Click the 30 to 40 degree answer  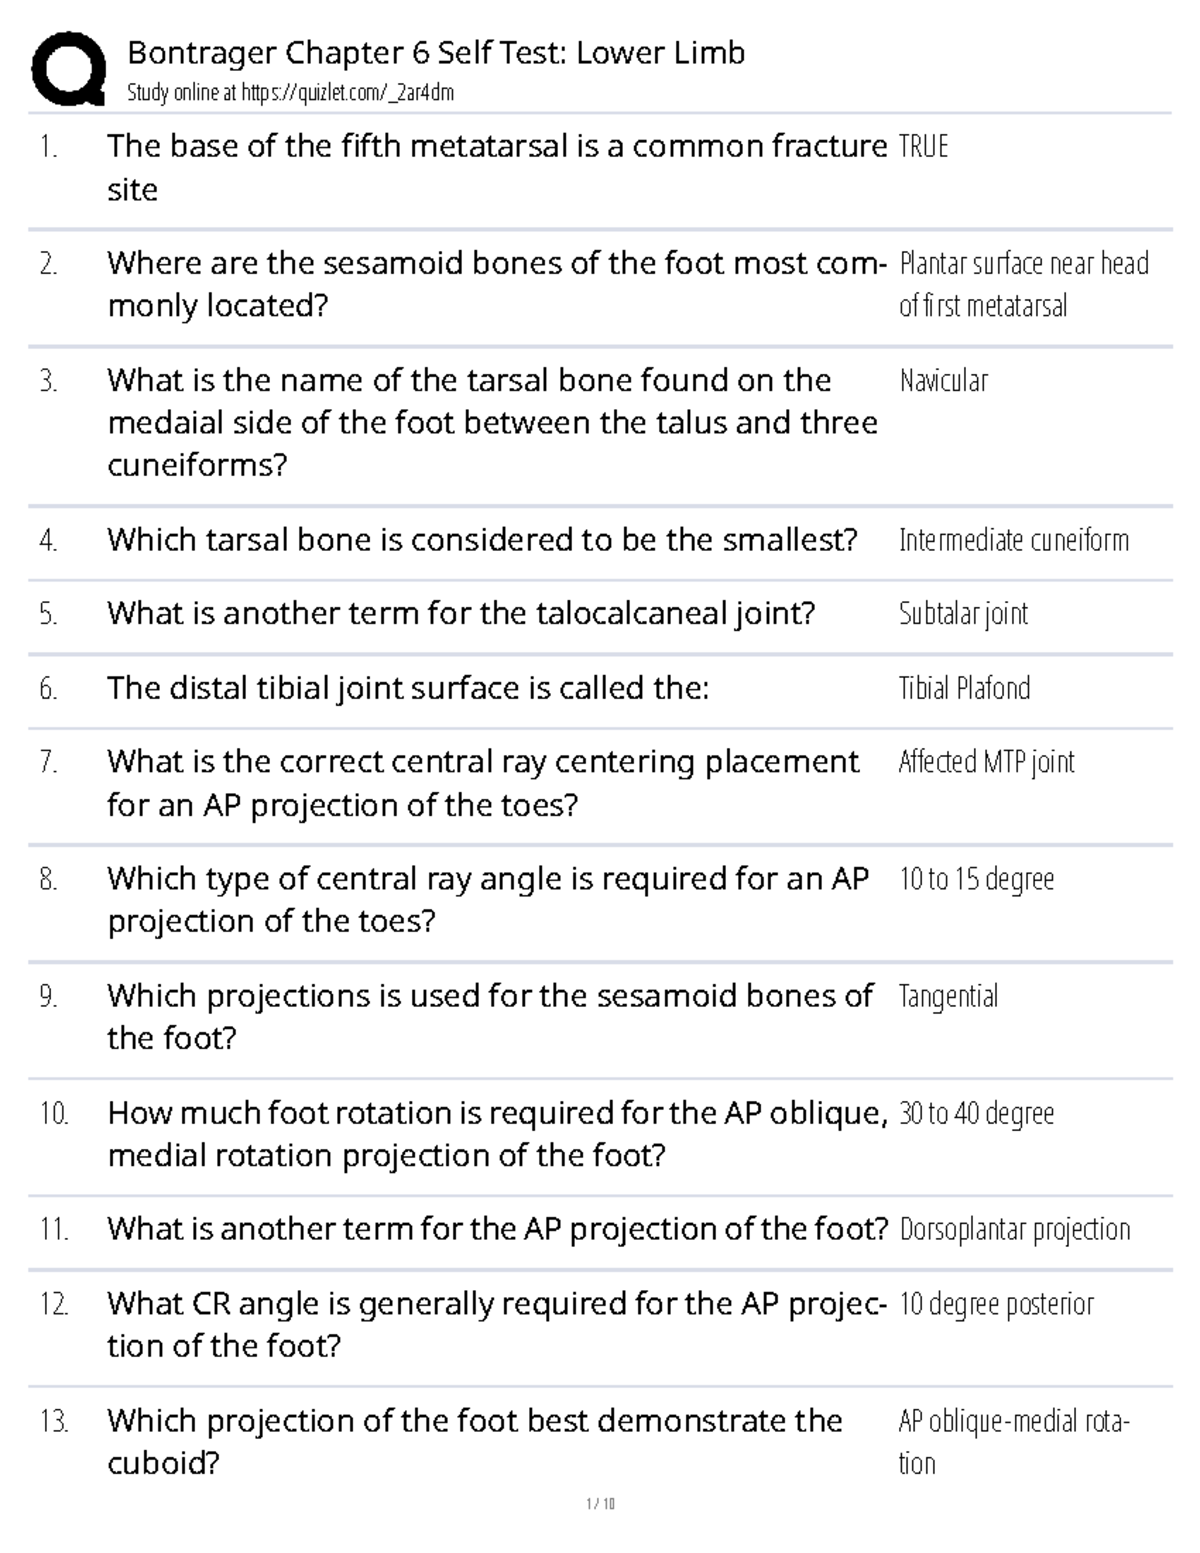tap(976, 1113)
